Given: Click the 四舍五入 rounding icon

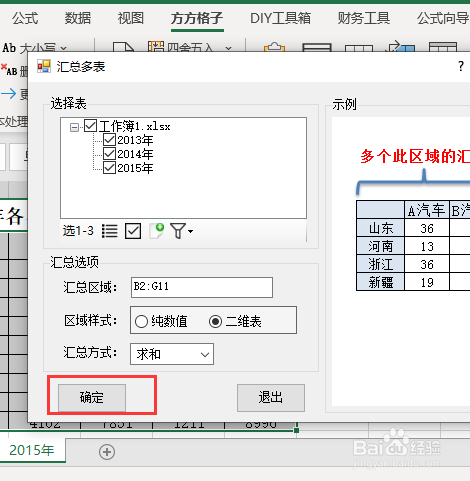Looking at the screenshot, I should (156, 47).
